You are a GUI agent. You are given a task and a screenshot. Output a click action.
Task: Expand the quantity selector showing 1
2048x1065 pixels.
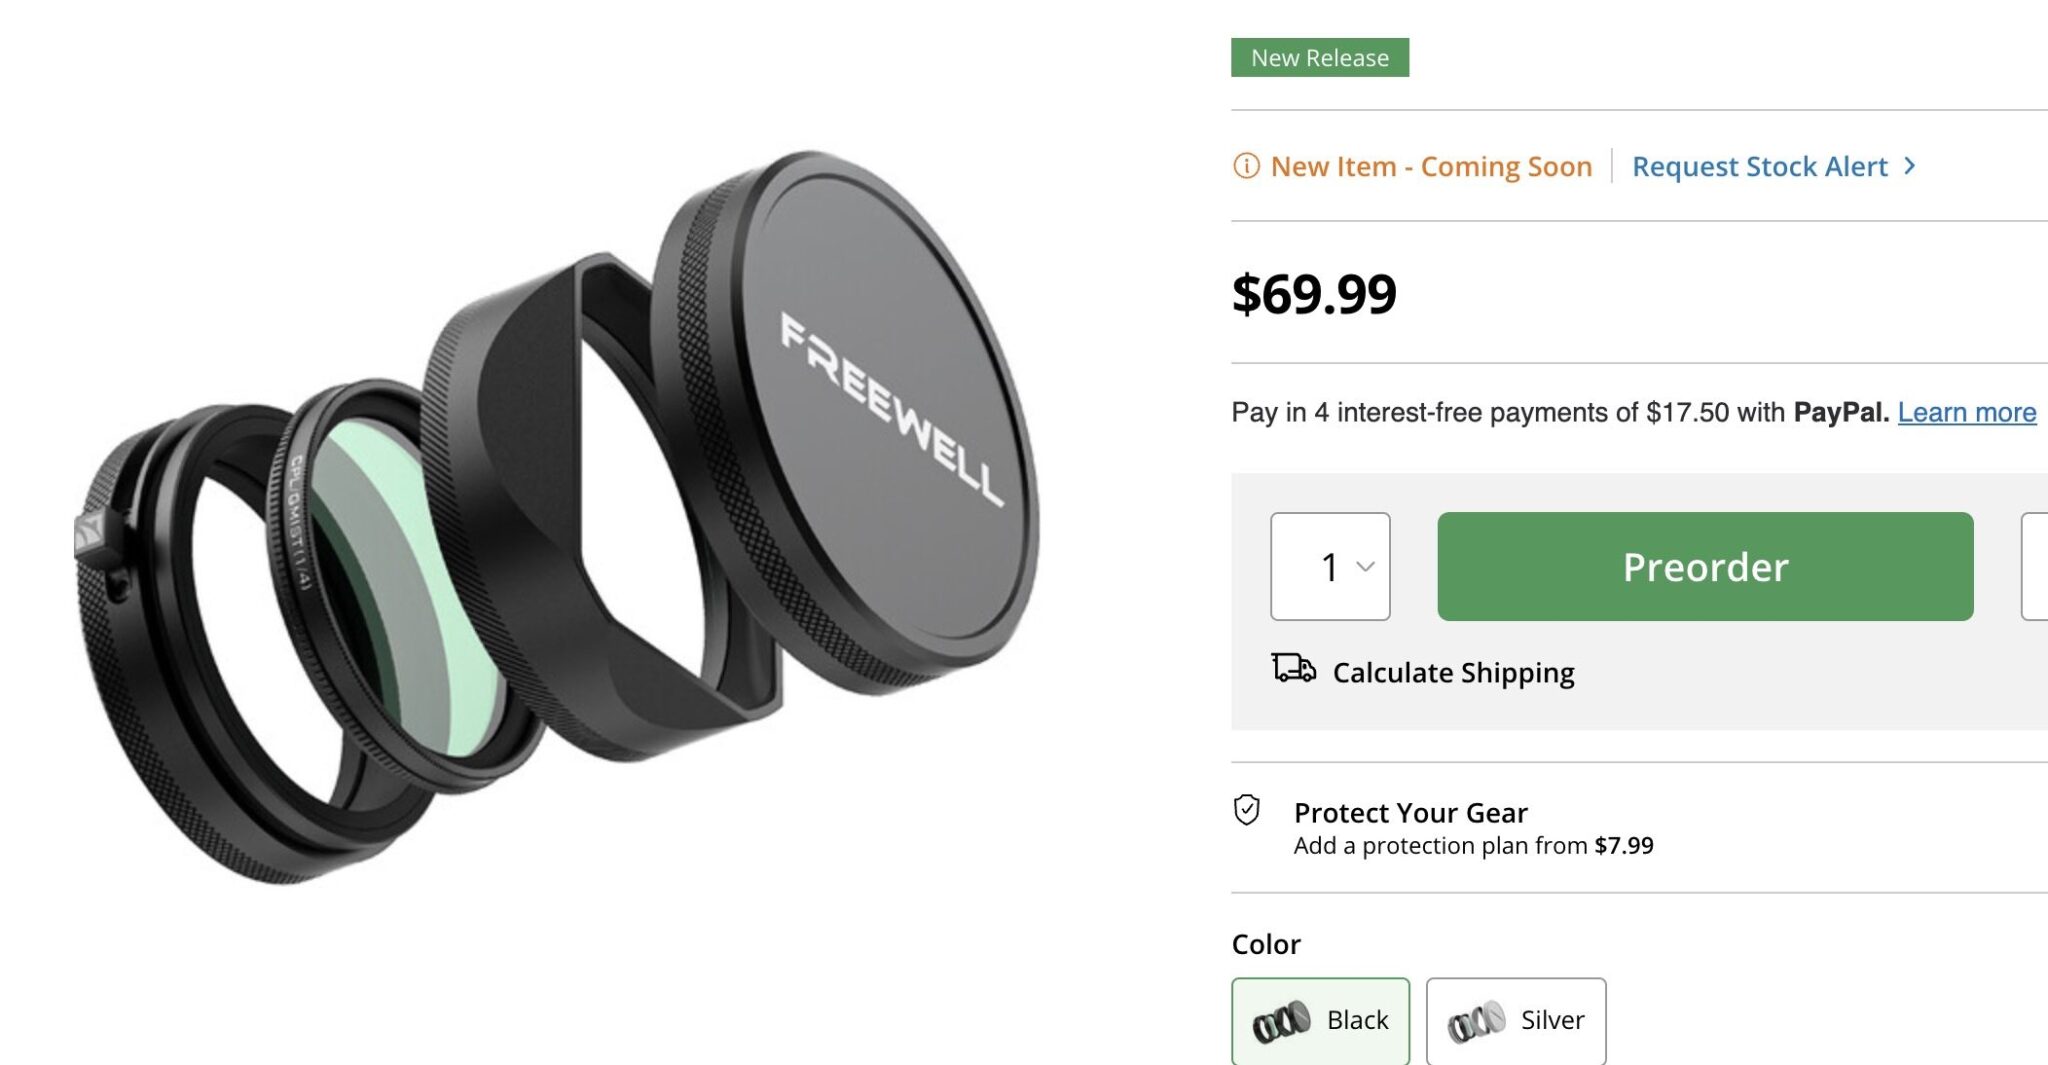point(1331,567)
